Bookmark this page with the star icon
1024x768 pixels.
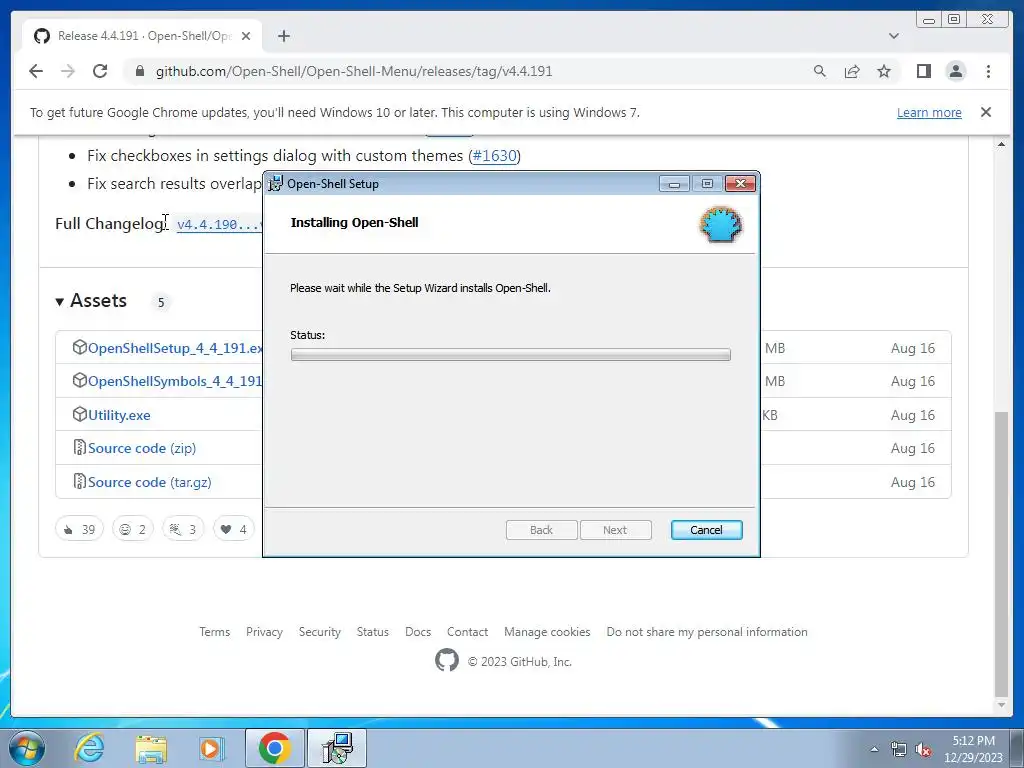[x=884, y=71]
